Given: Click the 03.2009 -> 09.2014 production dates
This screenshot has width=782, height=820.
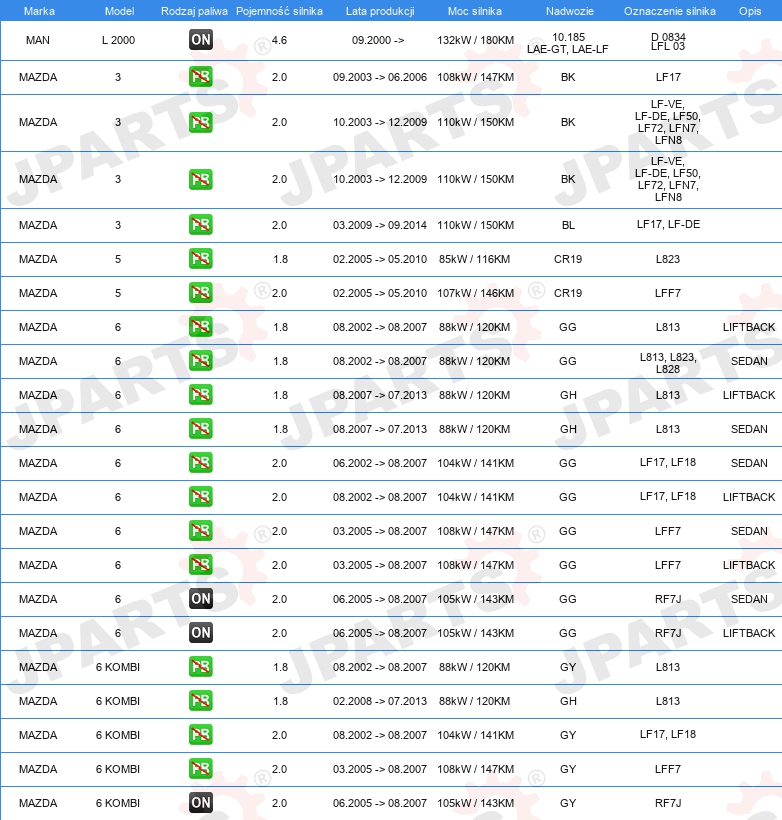Looking at the screenshot, I should click(x=380, y=225).
